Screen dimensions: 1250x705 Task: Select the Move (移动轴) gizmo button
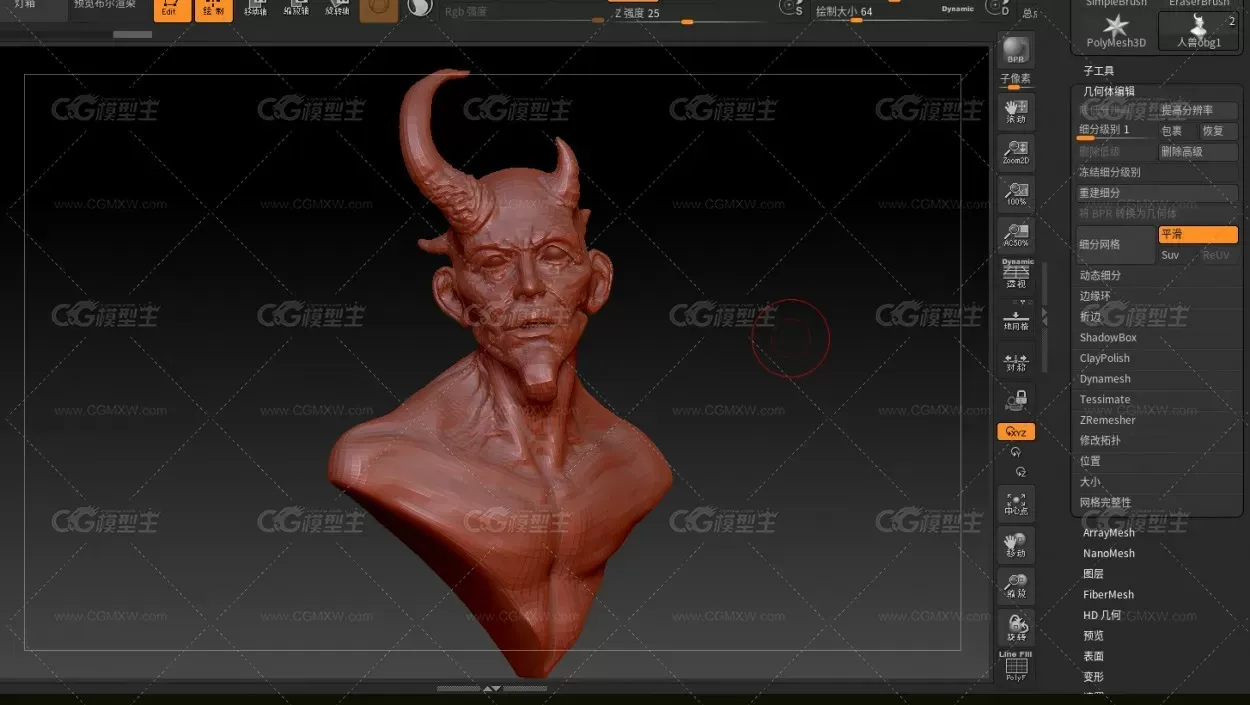tap(255, 9)
